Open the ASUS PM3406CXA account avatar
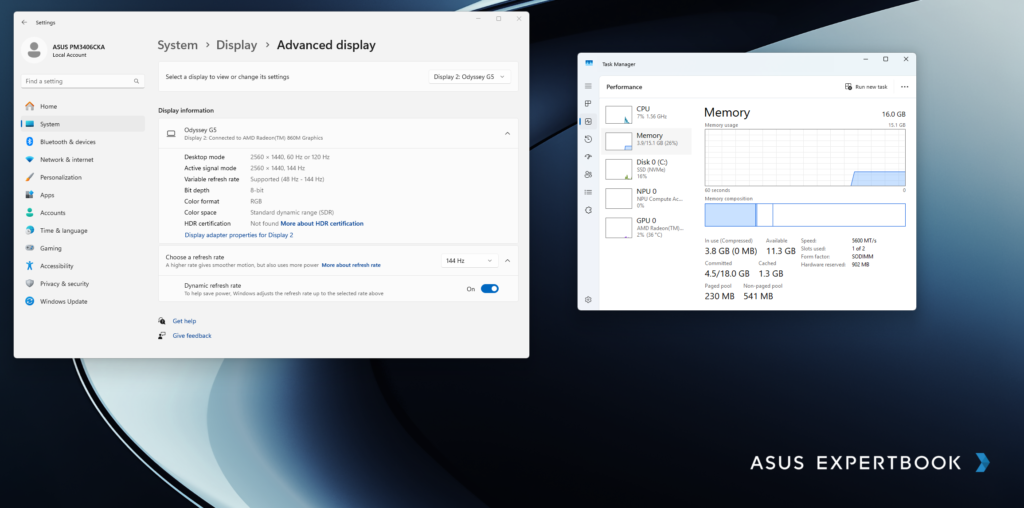Image resolution: width=1024 pixels, height=508 pixels. 34,50
